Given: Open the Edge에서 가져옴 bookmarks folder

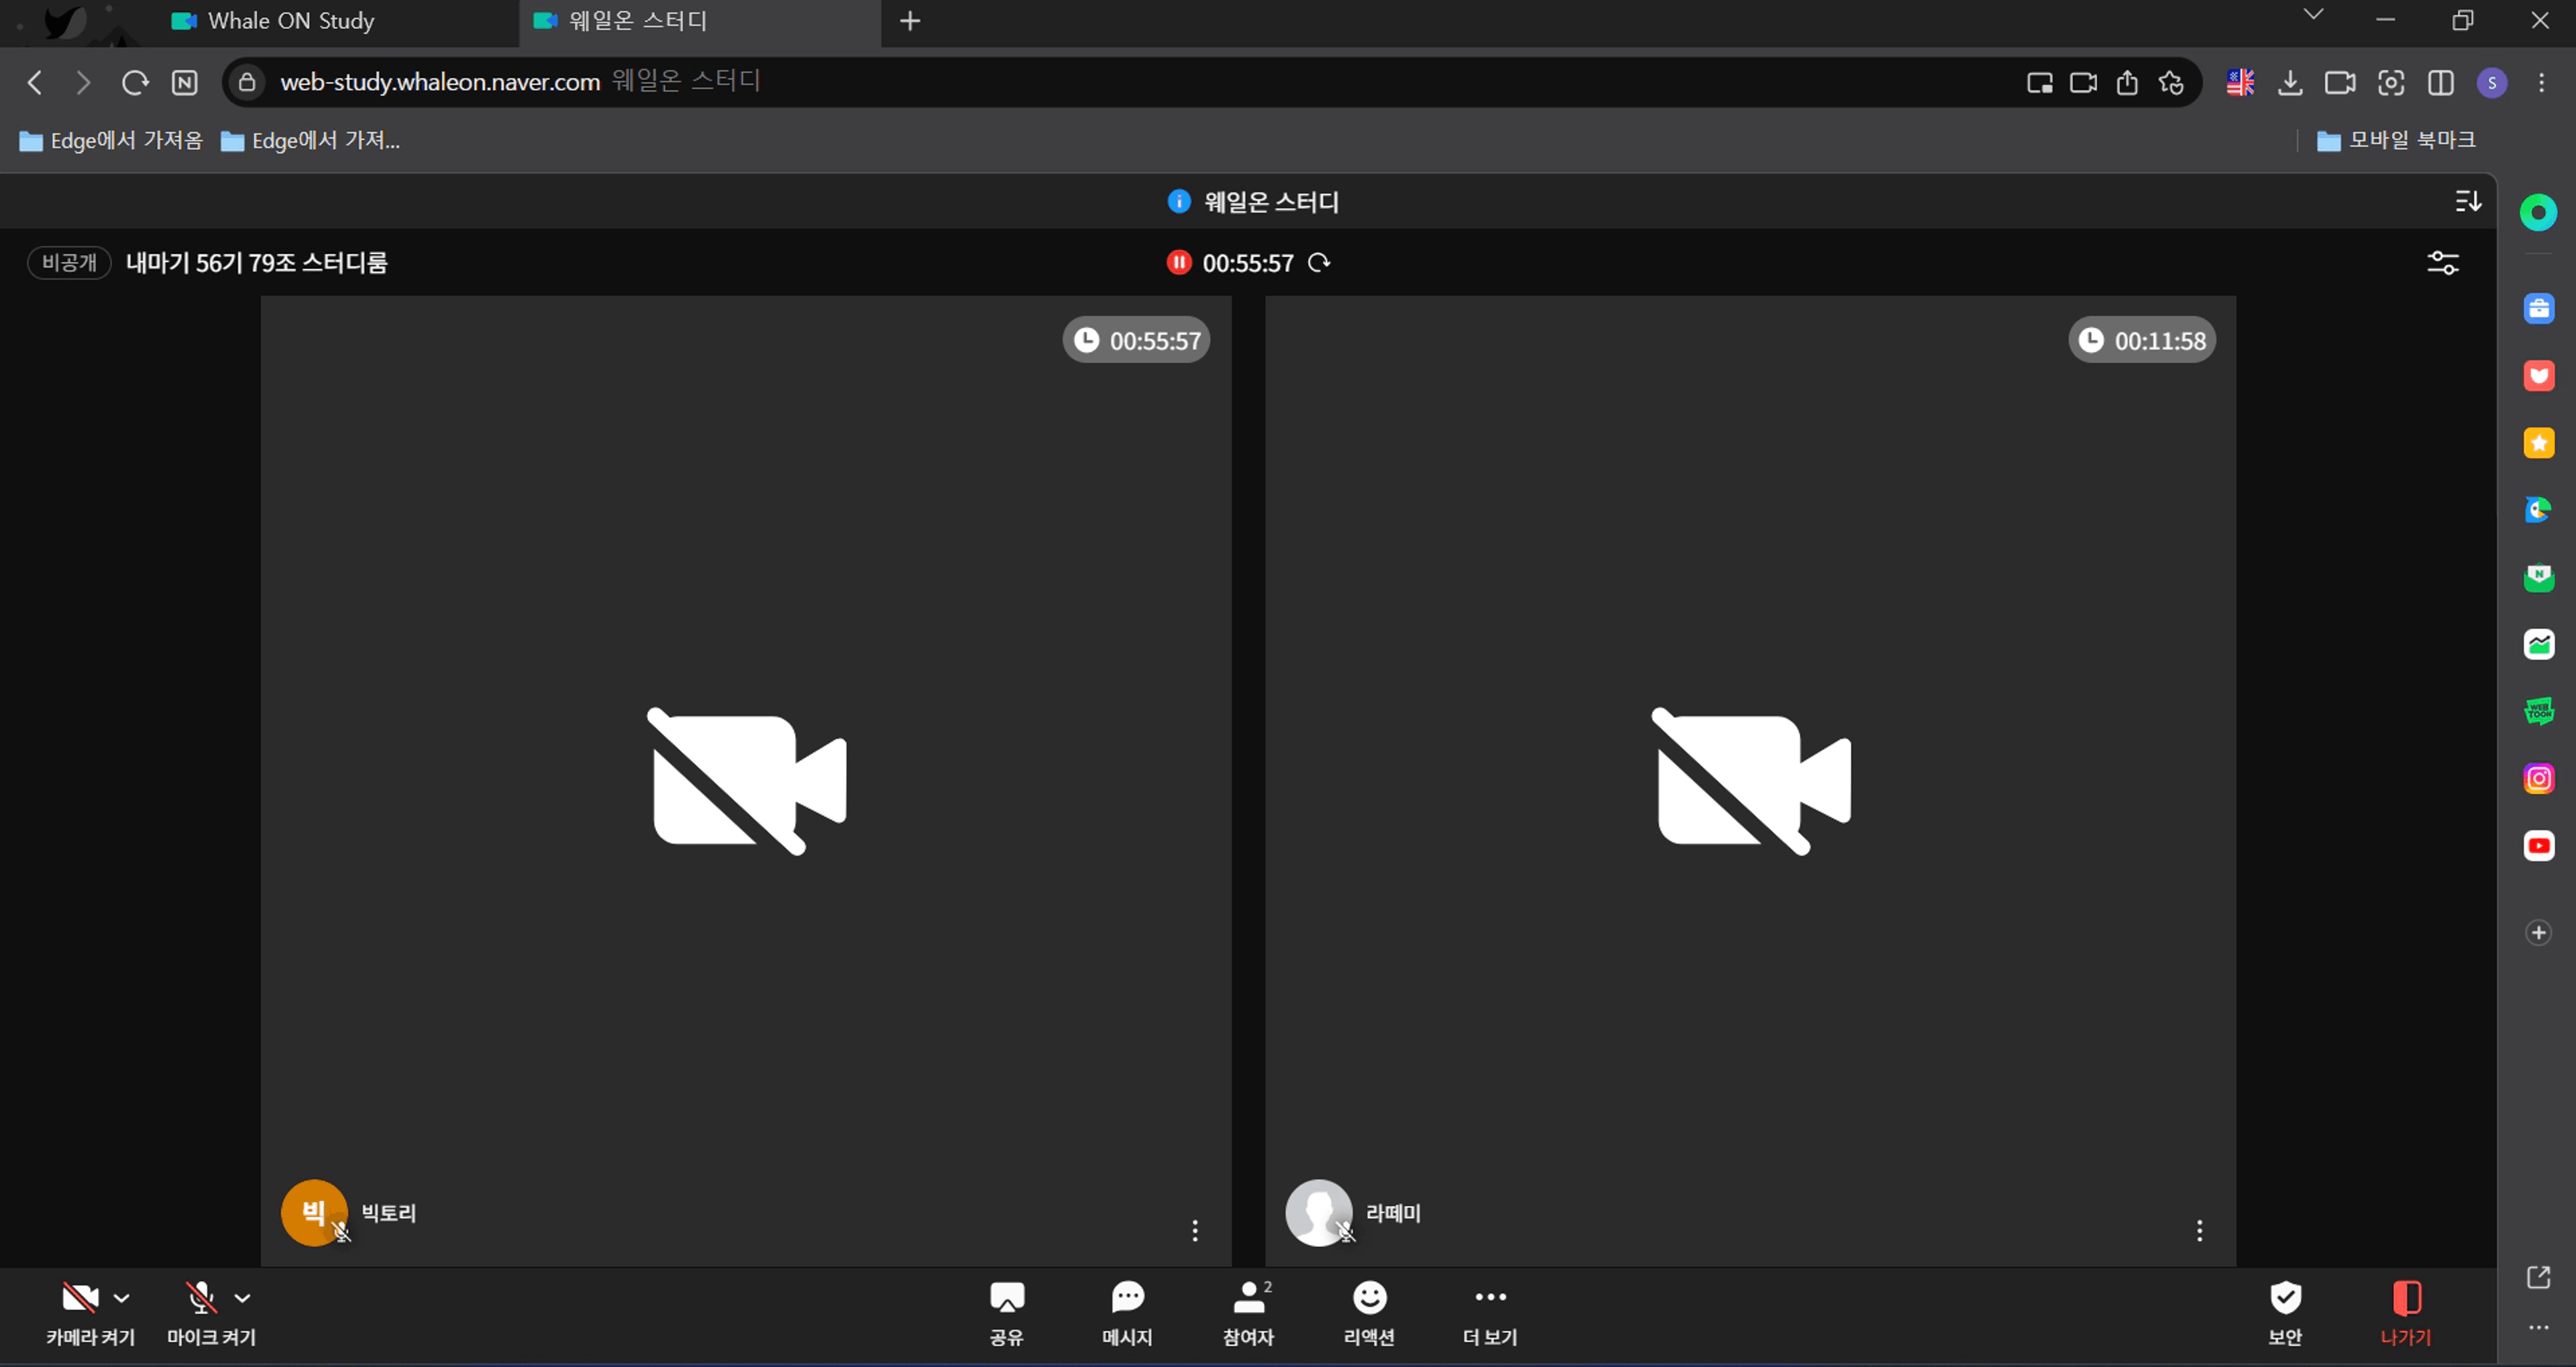Looking at the screenshot, I should (112, 141).
